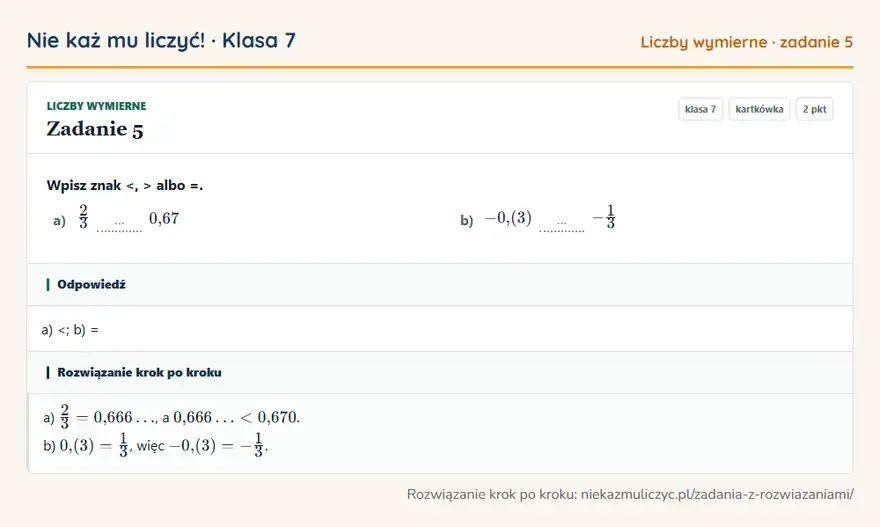The height and width of the screenshot is (527, 880).
Task: Click the answer text 'a) <; b) ='
Action: pos(70,329)
